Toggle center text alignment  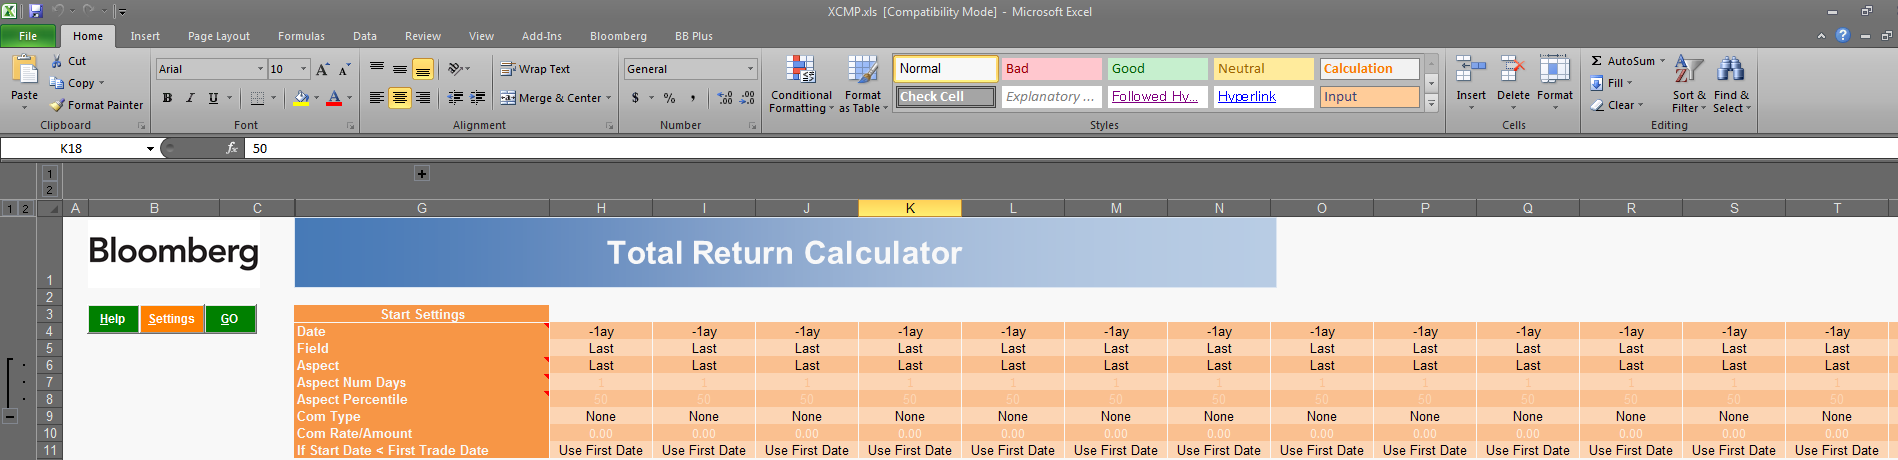coord(400,98)
